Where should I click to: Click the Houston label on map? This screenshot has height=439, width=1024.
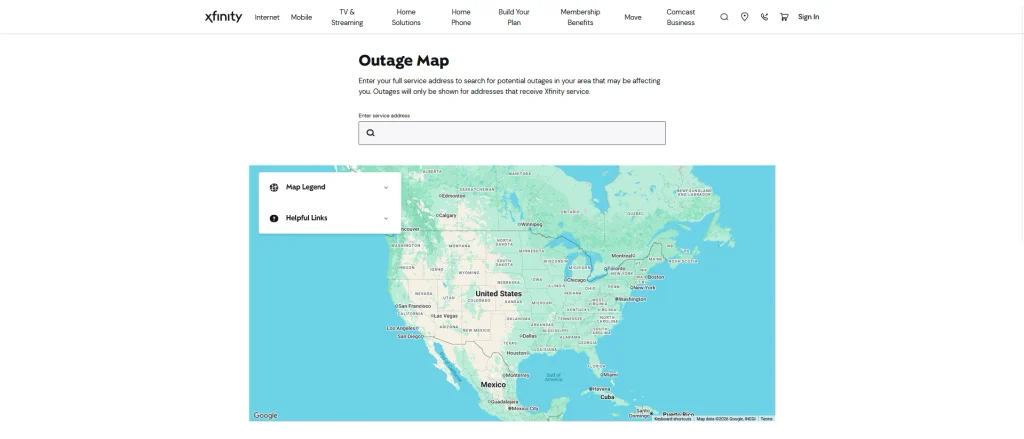click(x=516, y=353)
